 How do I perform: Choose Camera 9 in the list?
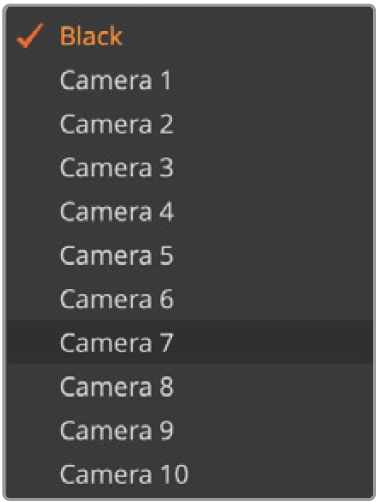click(189, 430)
